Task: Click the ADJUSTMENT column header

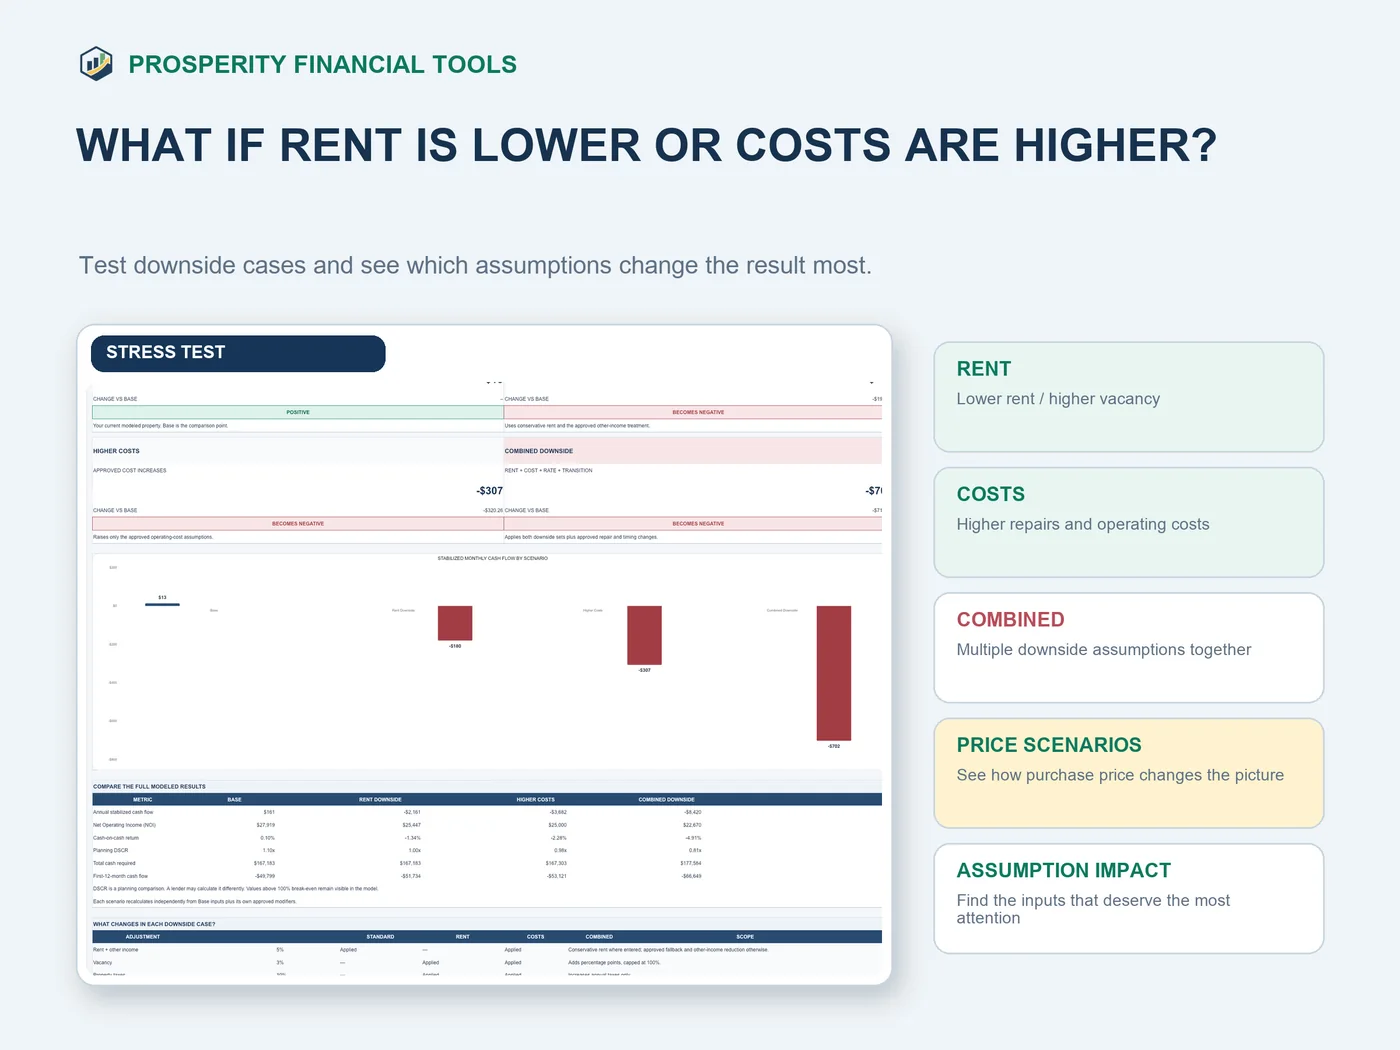Action: 143,937
